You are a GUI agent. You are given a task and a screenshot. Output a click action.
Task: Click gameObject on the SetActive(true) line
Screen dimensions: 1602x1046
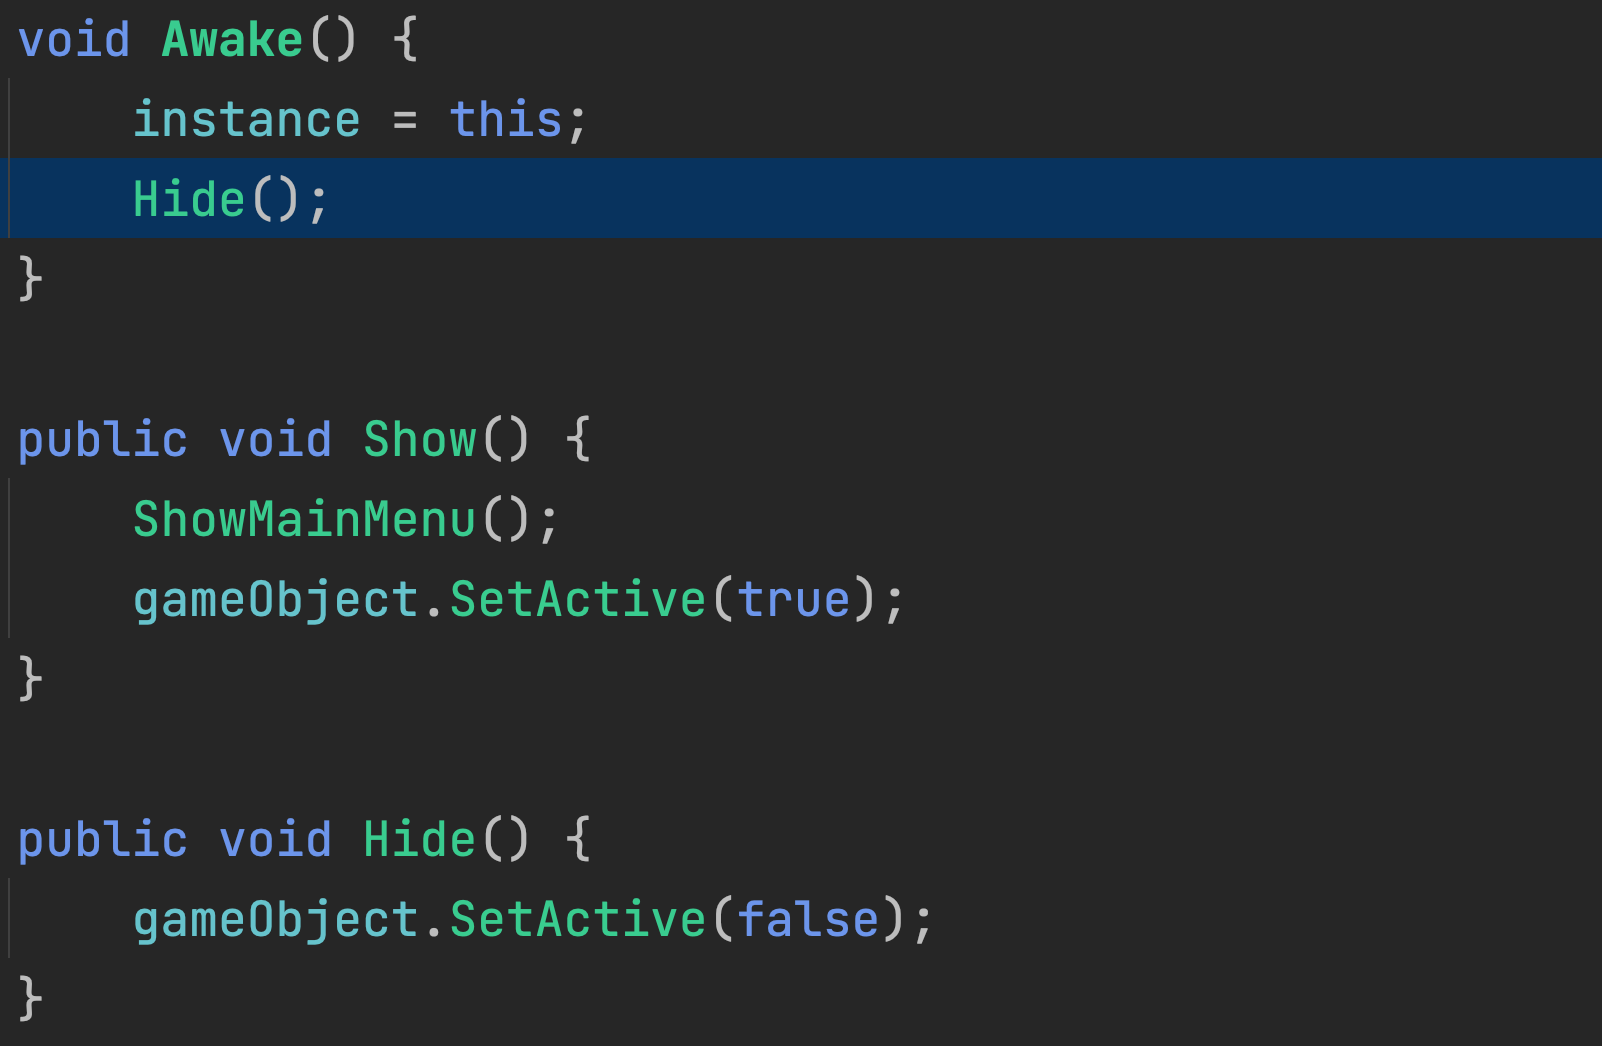click(276, 601)
